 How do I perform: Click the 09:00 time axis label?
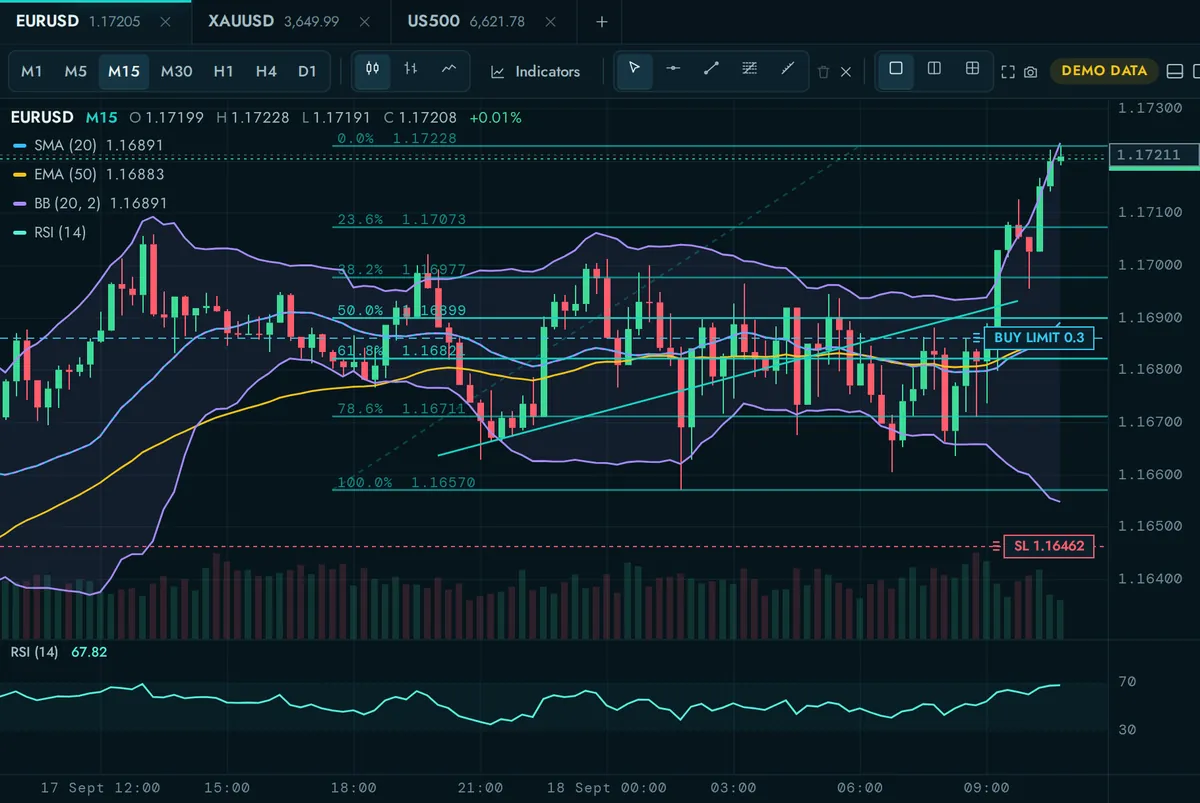[988, 788]
